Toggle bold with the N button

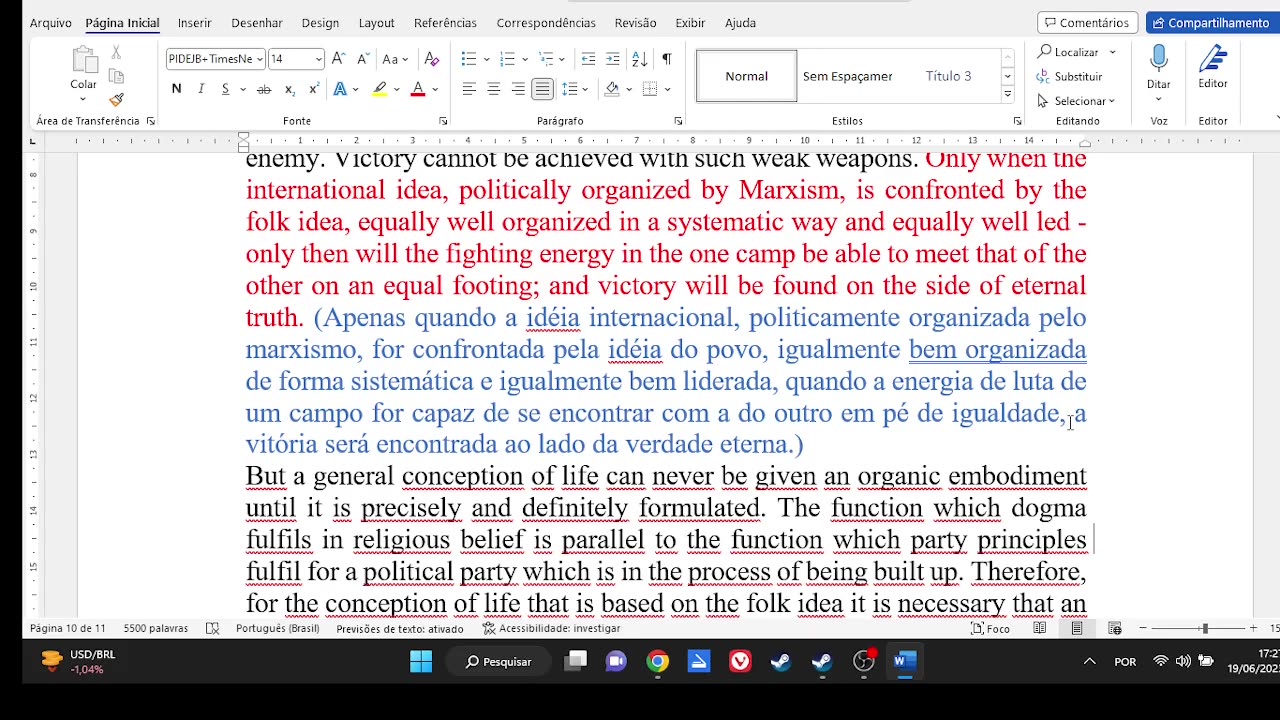point(176,89)
